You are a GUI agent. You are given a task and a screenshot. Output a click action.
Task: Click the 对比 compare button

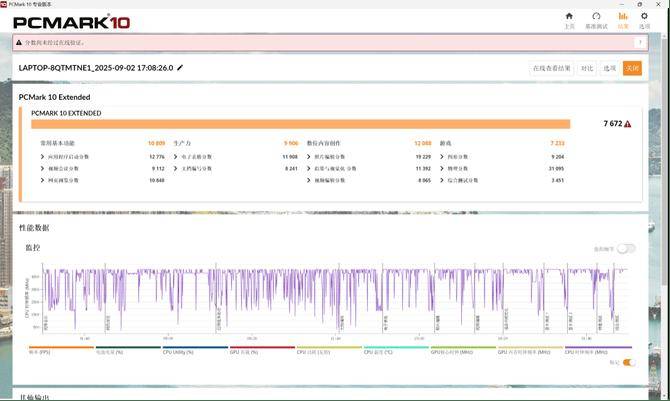(587, 68)
